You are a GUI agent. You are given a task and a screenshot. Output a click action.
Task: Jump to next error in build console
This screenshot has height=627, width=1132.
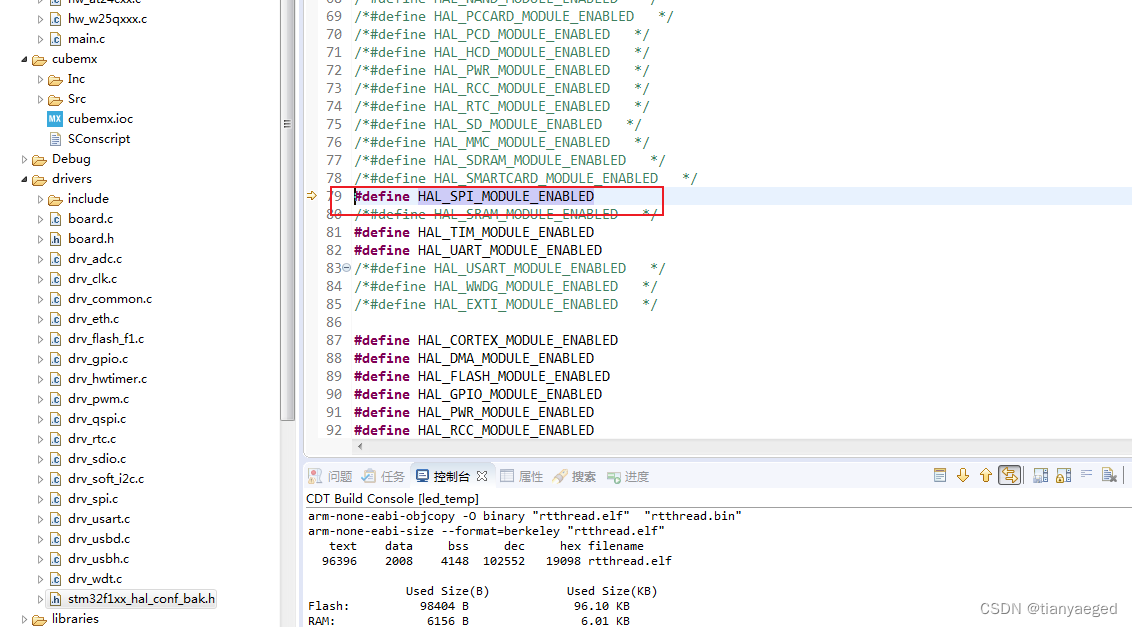(x=963, y=475)
